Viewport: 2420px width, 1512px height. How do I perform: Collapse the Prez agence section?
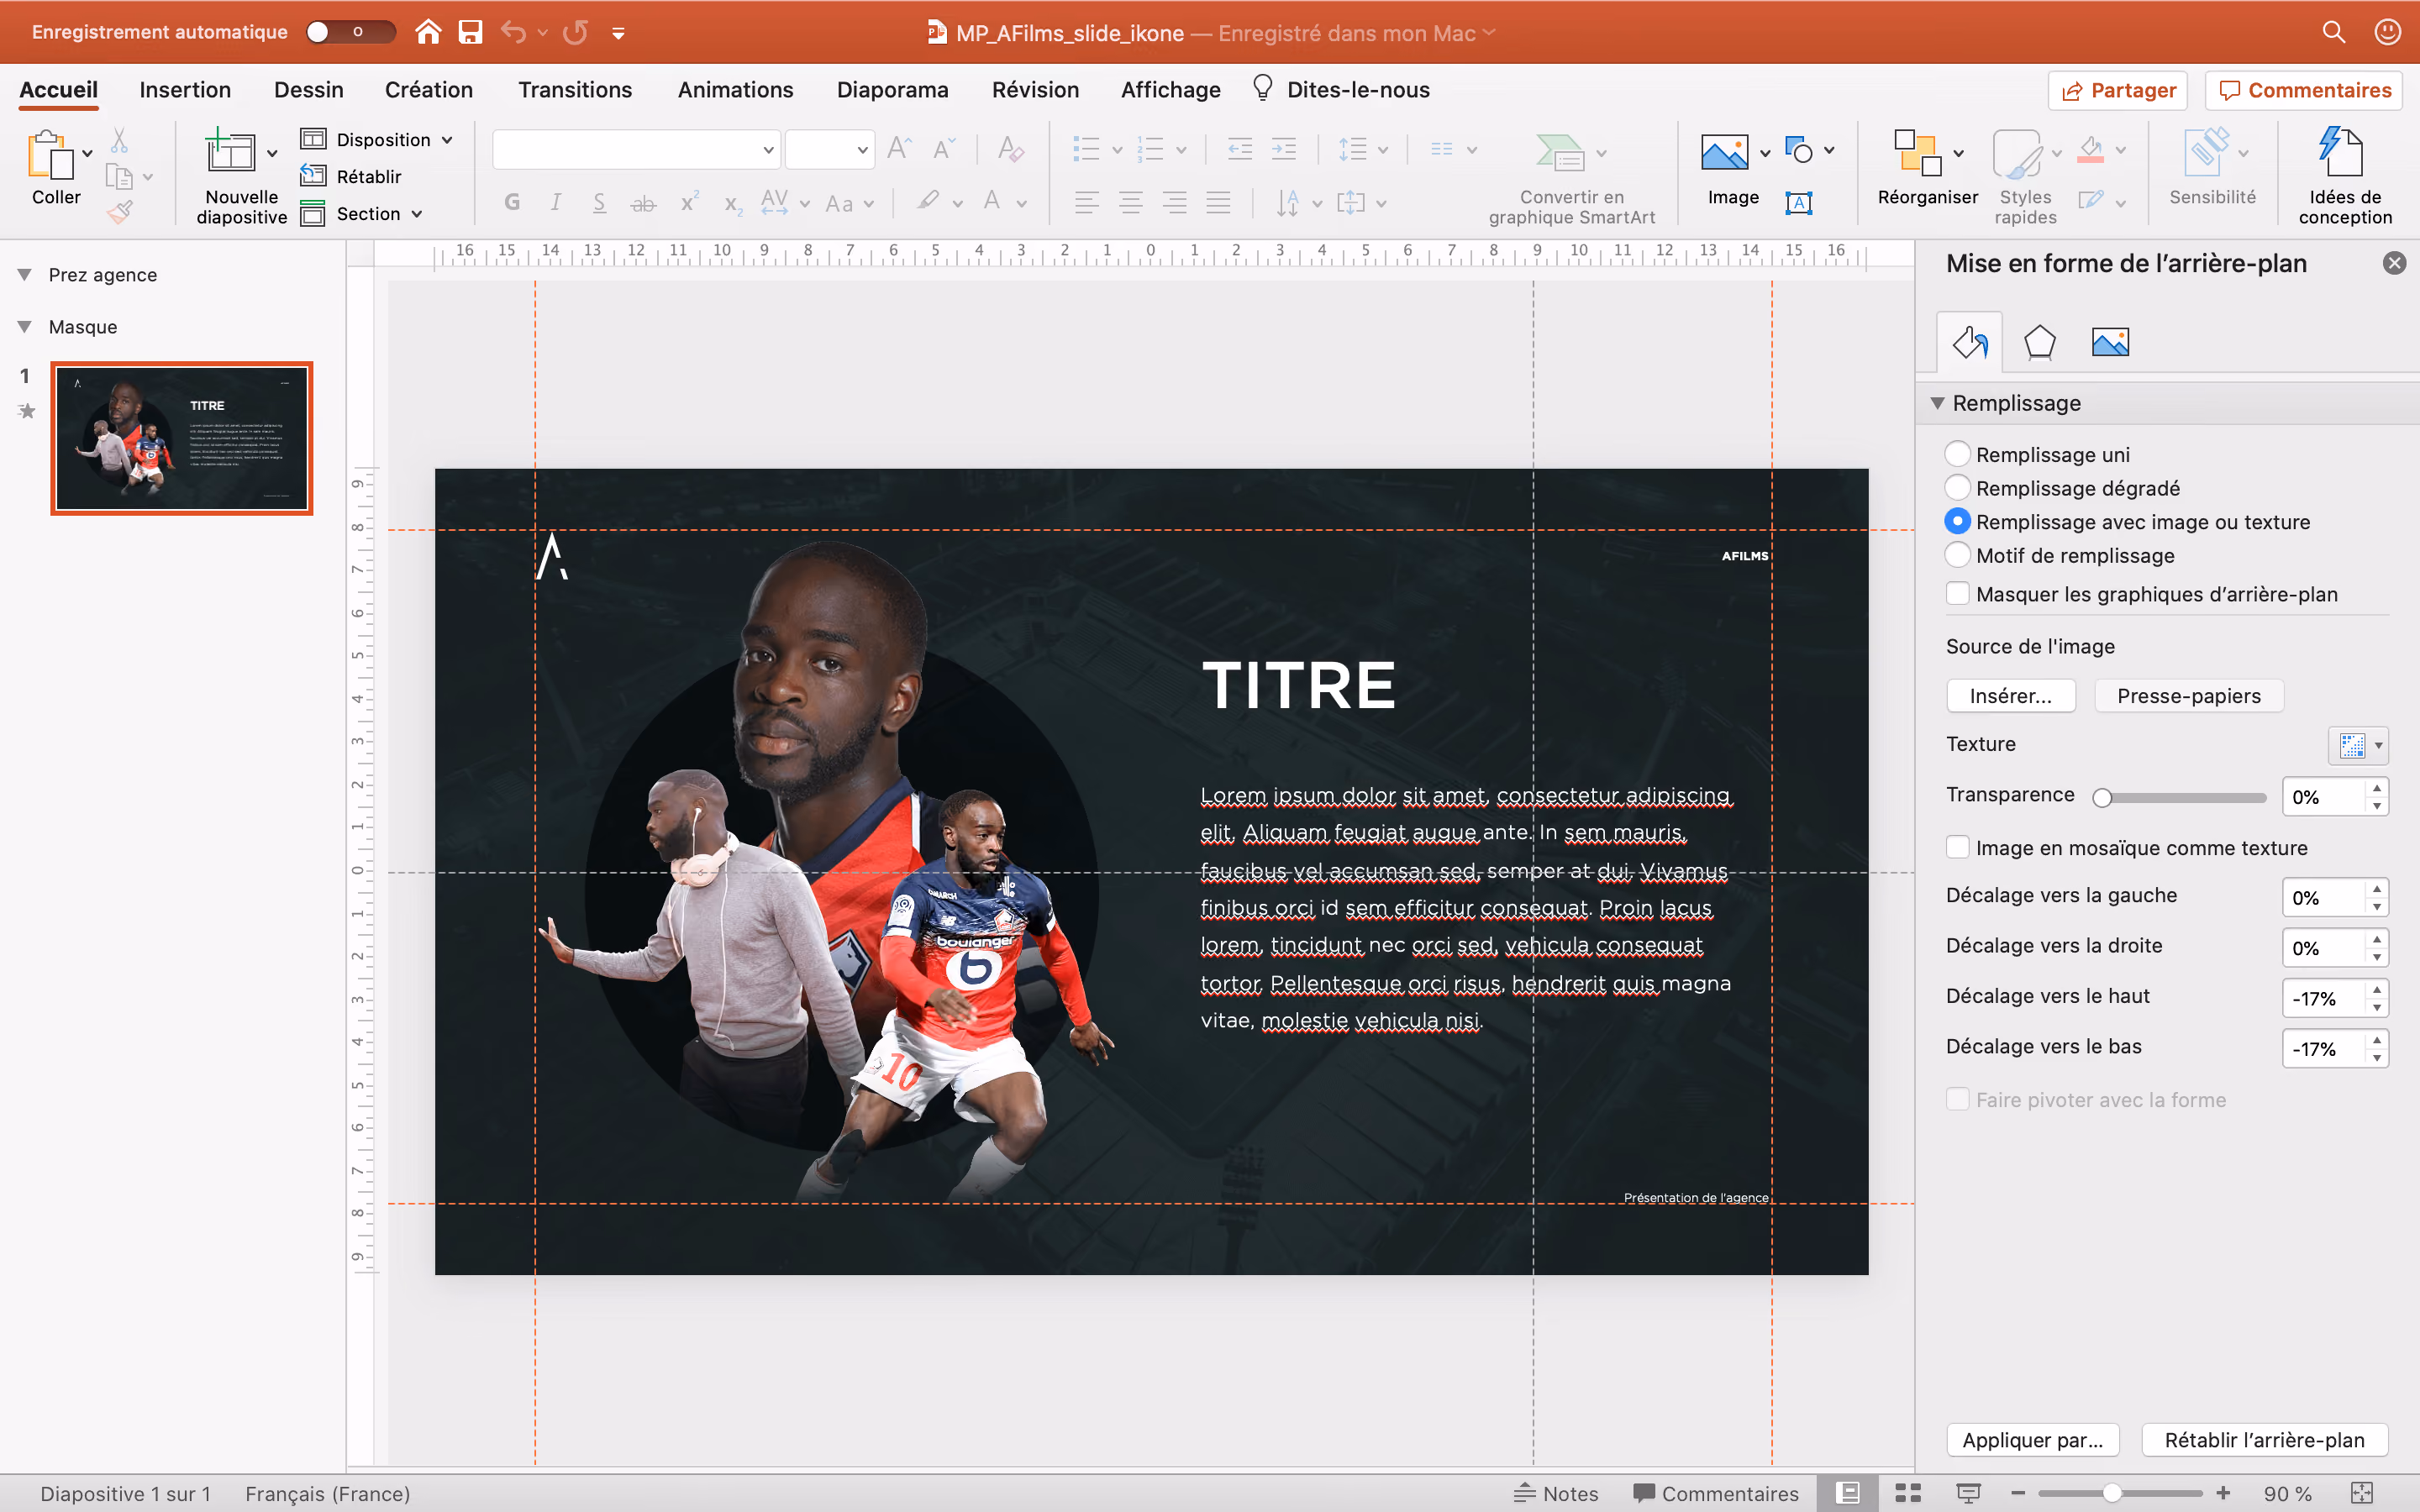(25, 274)
